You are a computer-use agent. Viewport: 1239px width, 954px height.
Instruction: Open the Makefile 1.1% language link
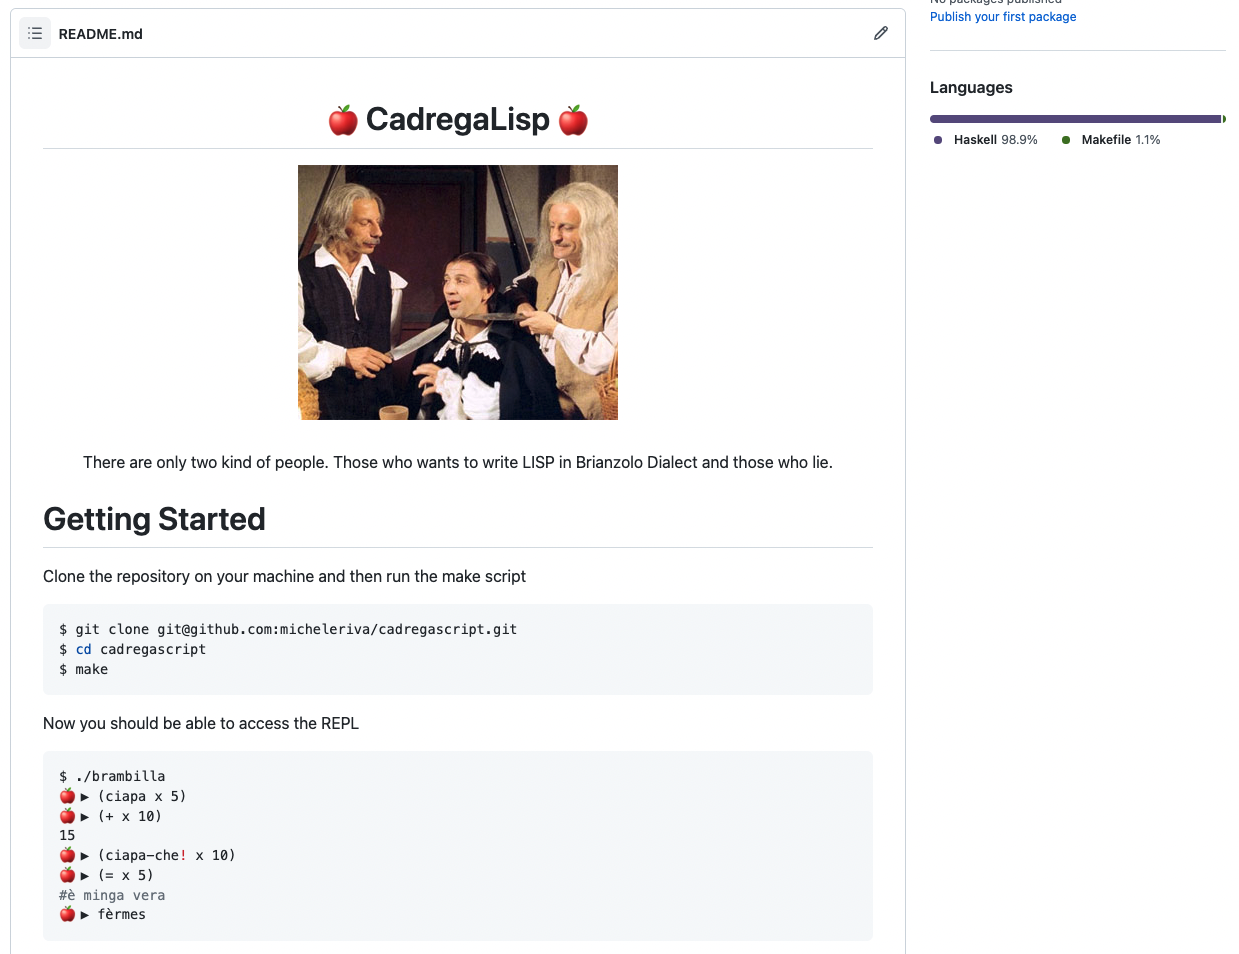coord(1111,140)
